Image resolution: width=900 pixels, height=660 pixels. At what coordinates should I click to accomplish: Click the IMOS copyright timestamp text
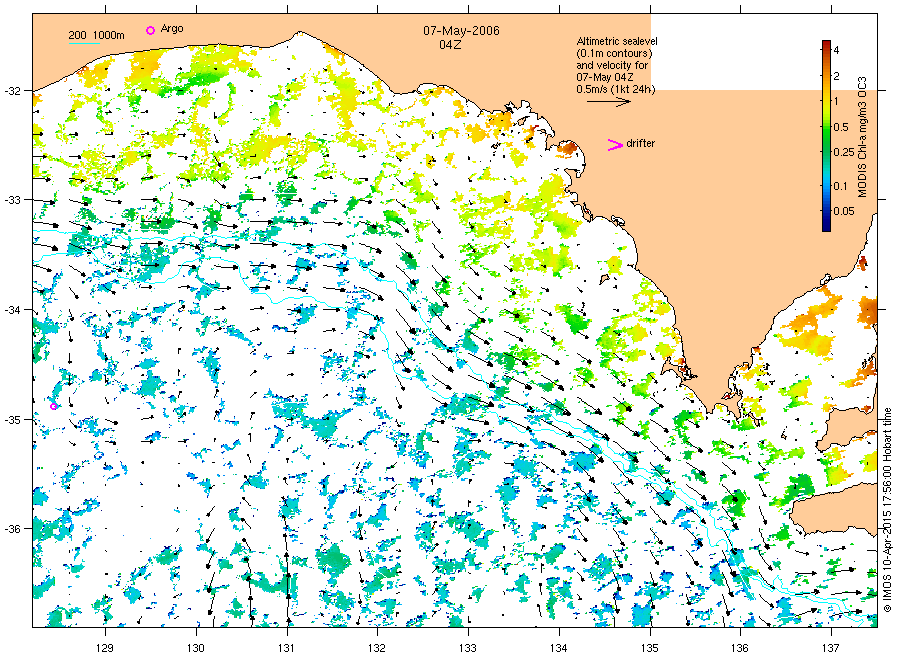[x=887, y=510]
